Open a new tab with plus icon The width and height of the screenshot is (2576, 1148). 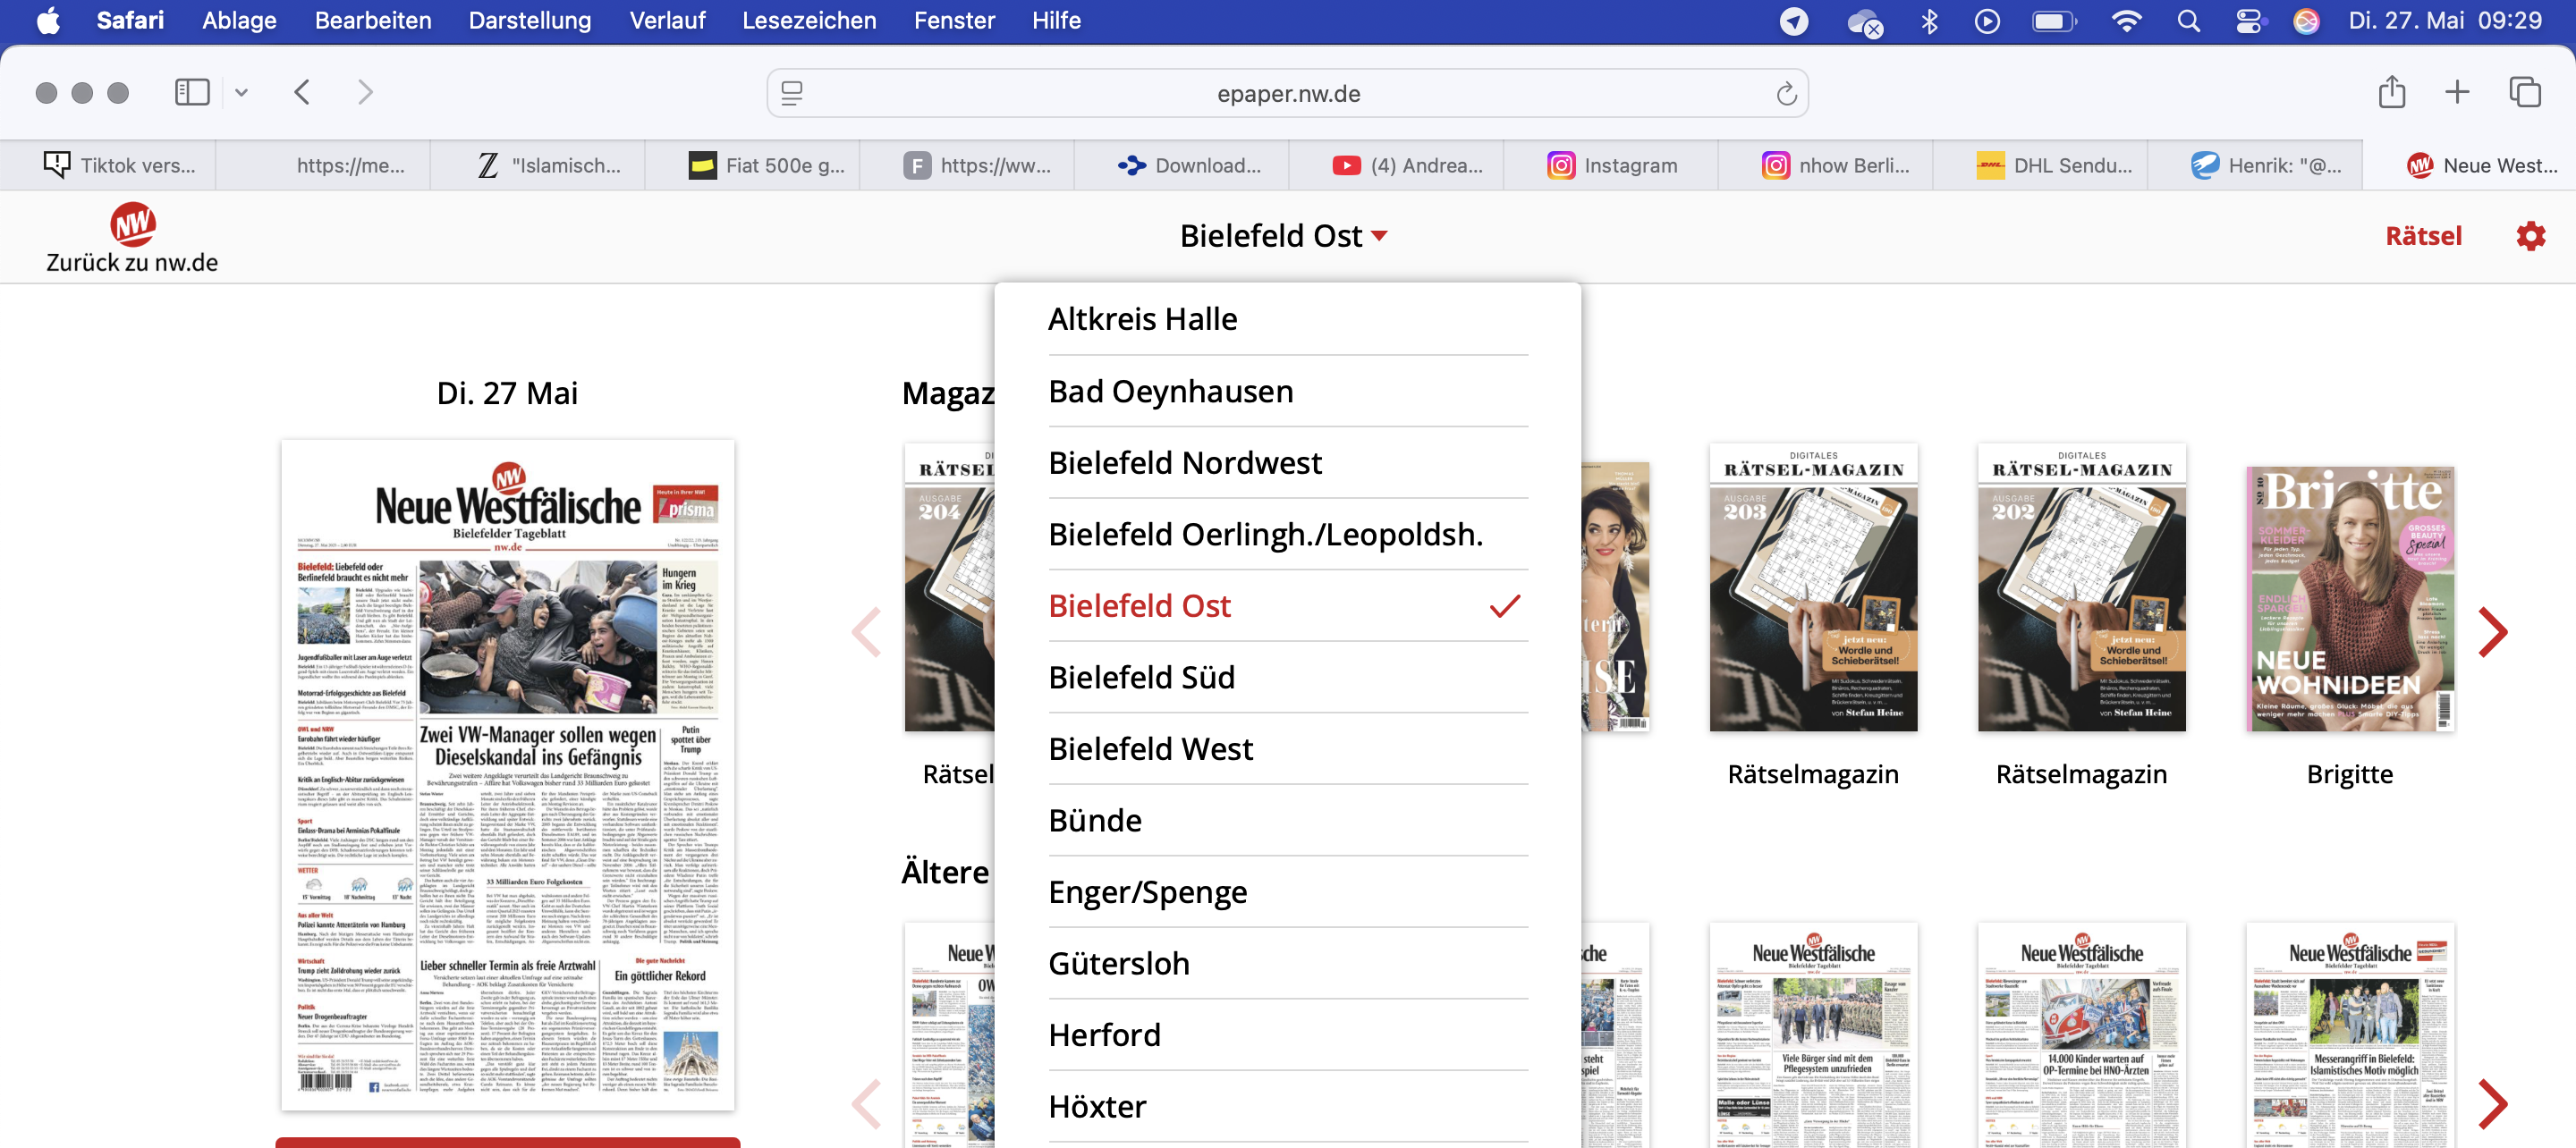2456,92
